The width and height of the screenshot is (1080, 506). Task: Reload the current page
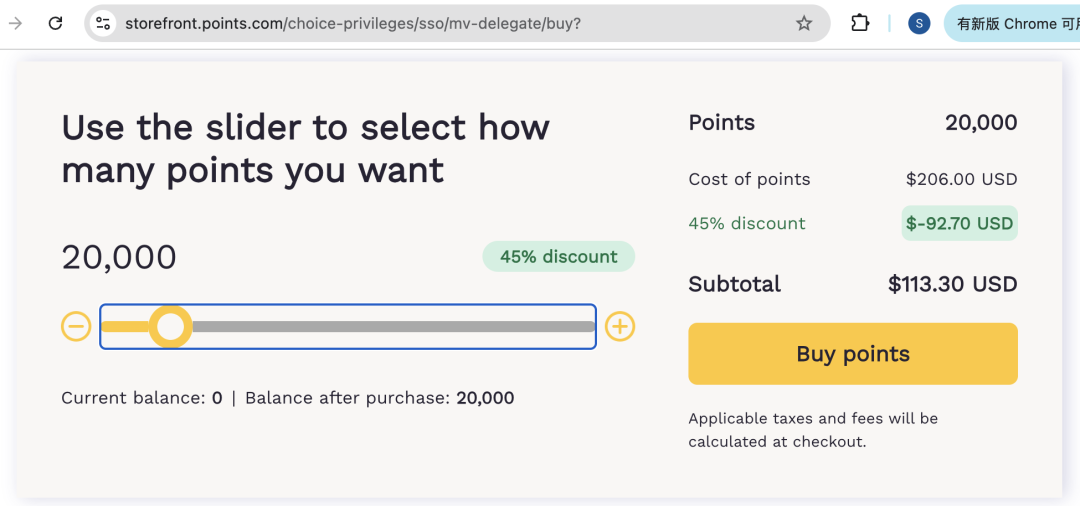click(56, 23)
